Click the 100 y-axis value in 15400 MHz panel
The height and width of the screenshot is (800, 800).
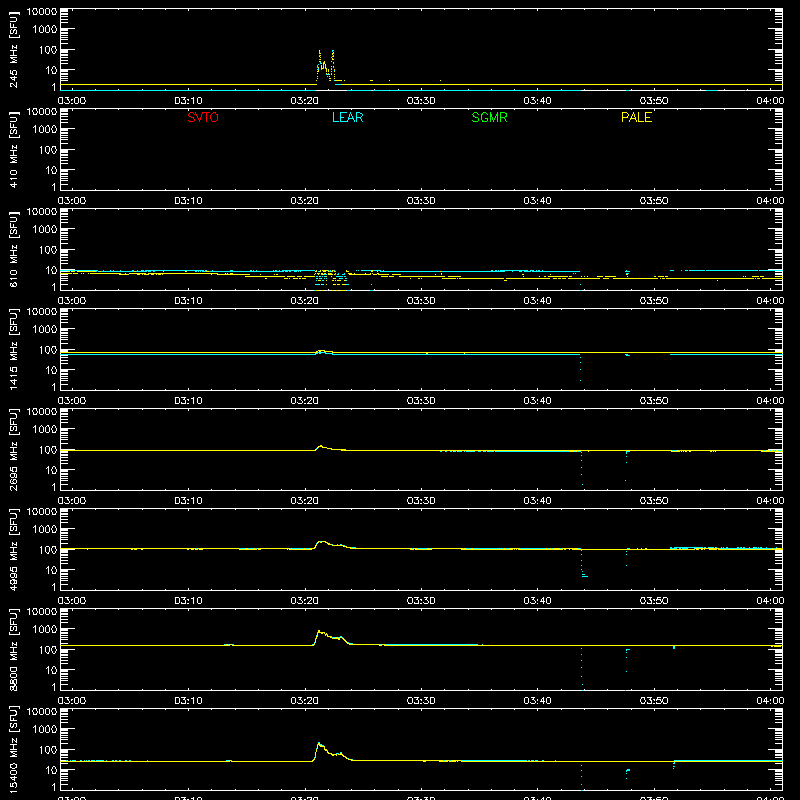pos(48,750)
